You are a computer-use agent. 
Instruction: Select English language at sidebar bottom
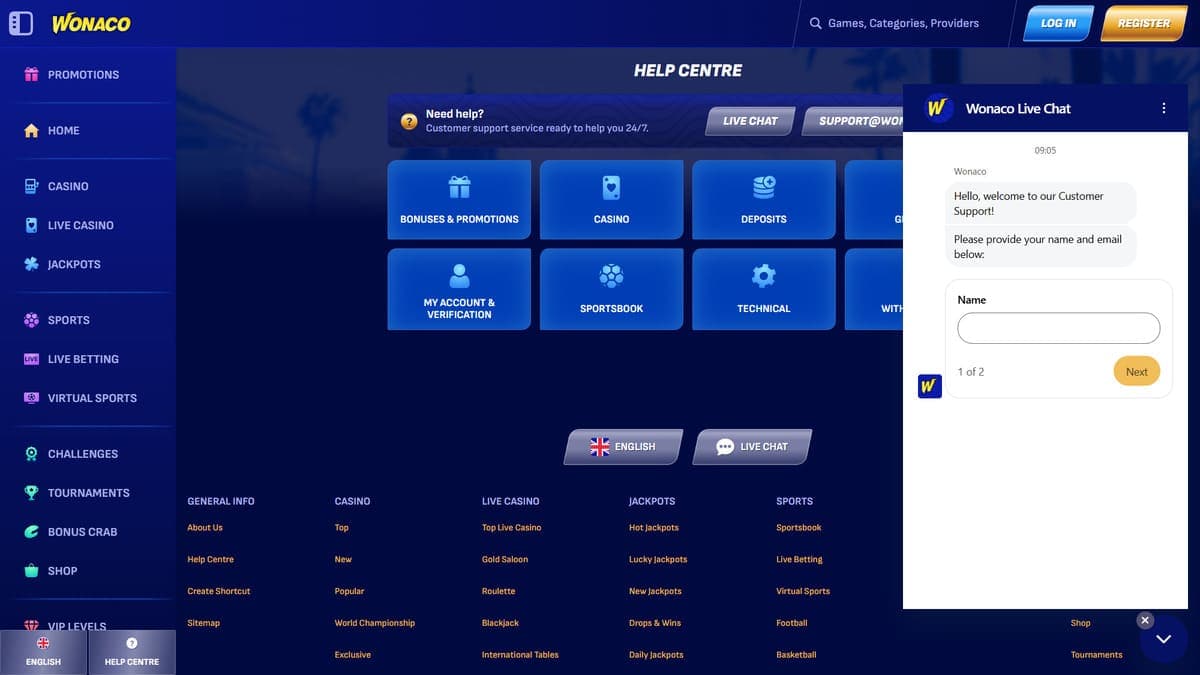(x=43, y=652)
